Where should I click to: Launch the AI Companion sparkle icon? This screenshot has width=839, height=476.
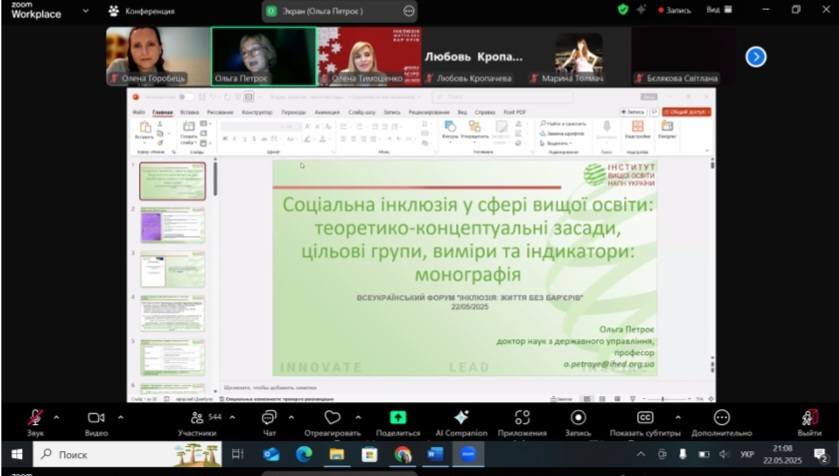coord(461,418)
